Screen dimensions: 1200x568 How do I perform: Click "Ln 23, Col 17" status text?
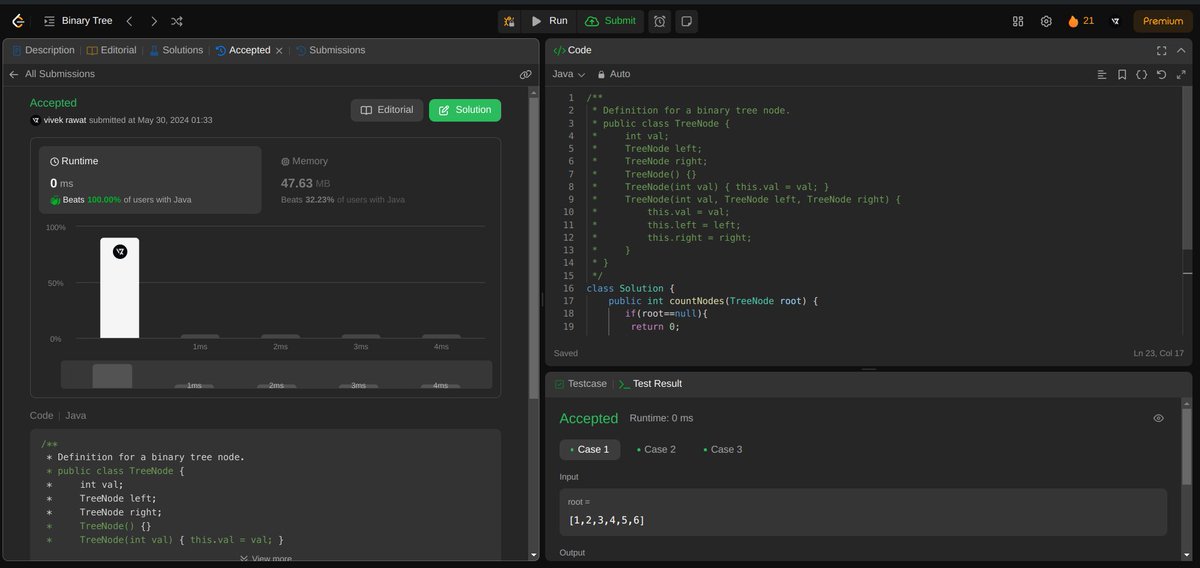pos(1159,353)
